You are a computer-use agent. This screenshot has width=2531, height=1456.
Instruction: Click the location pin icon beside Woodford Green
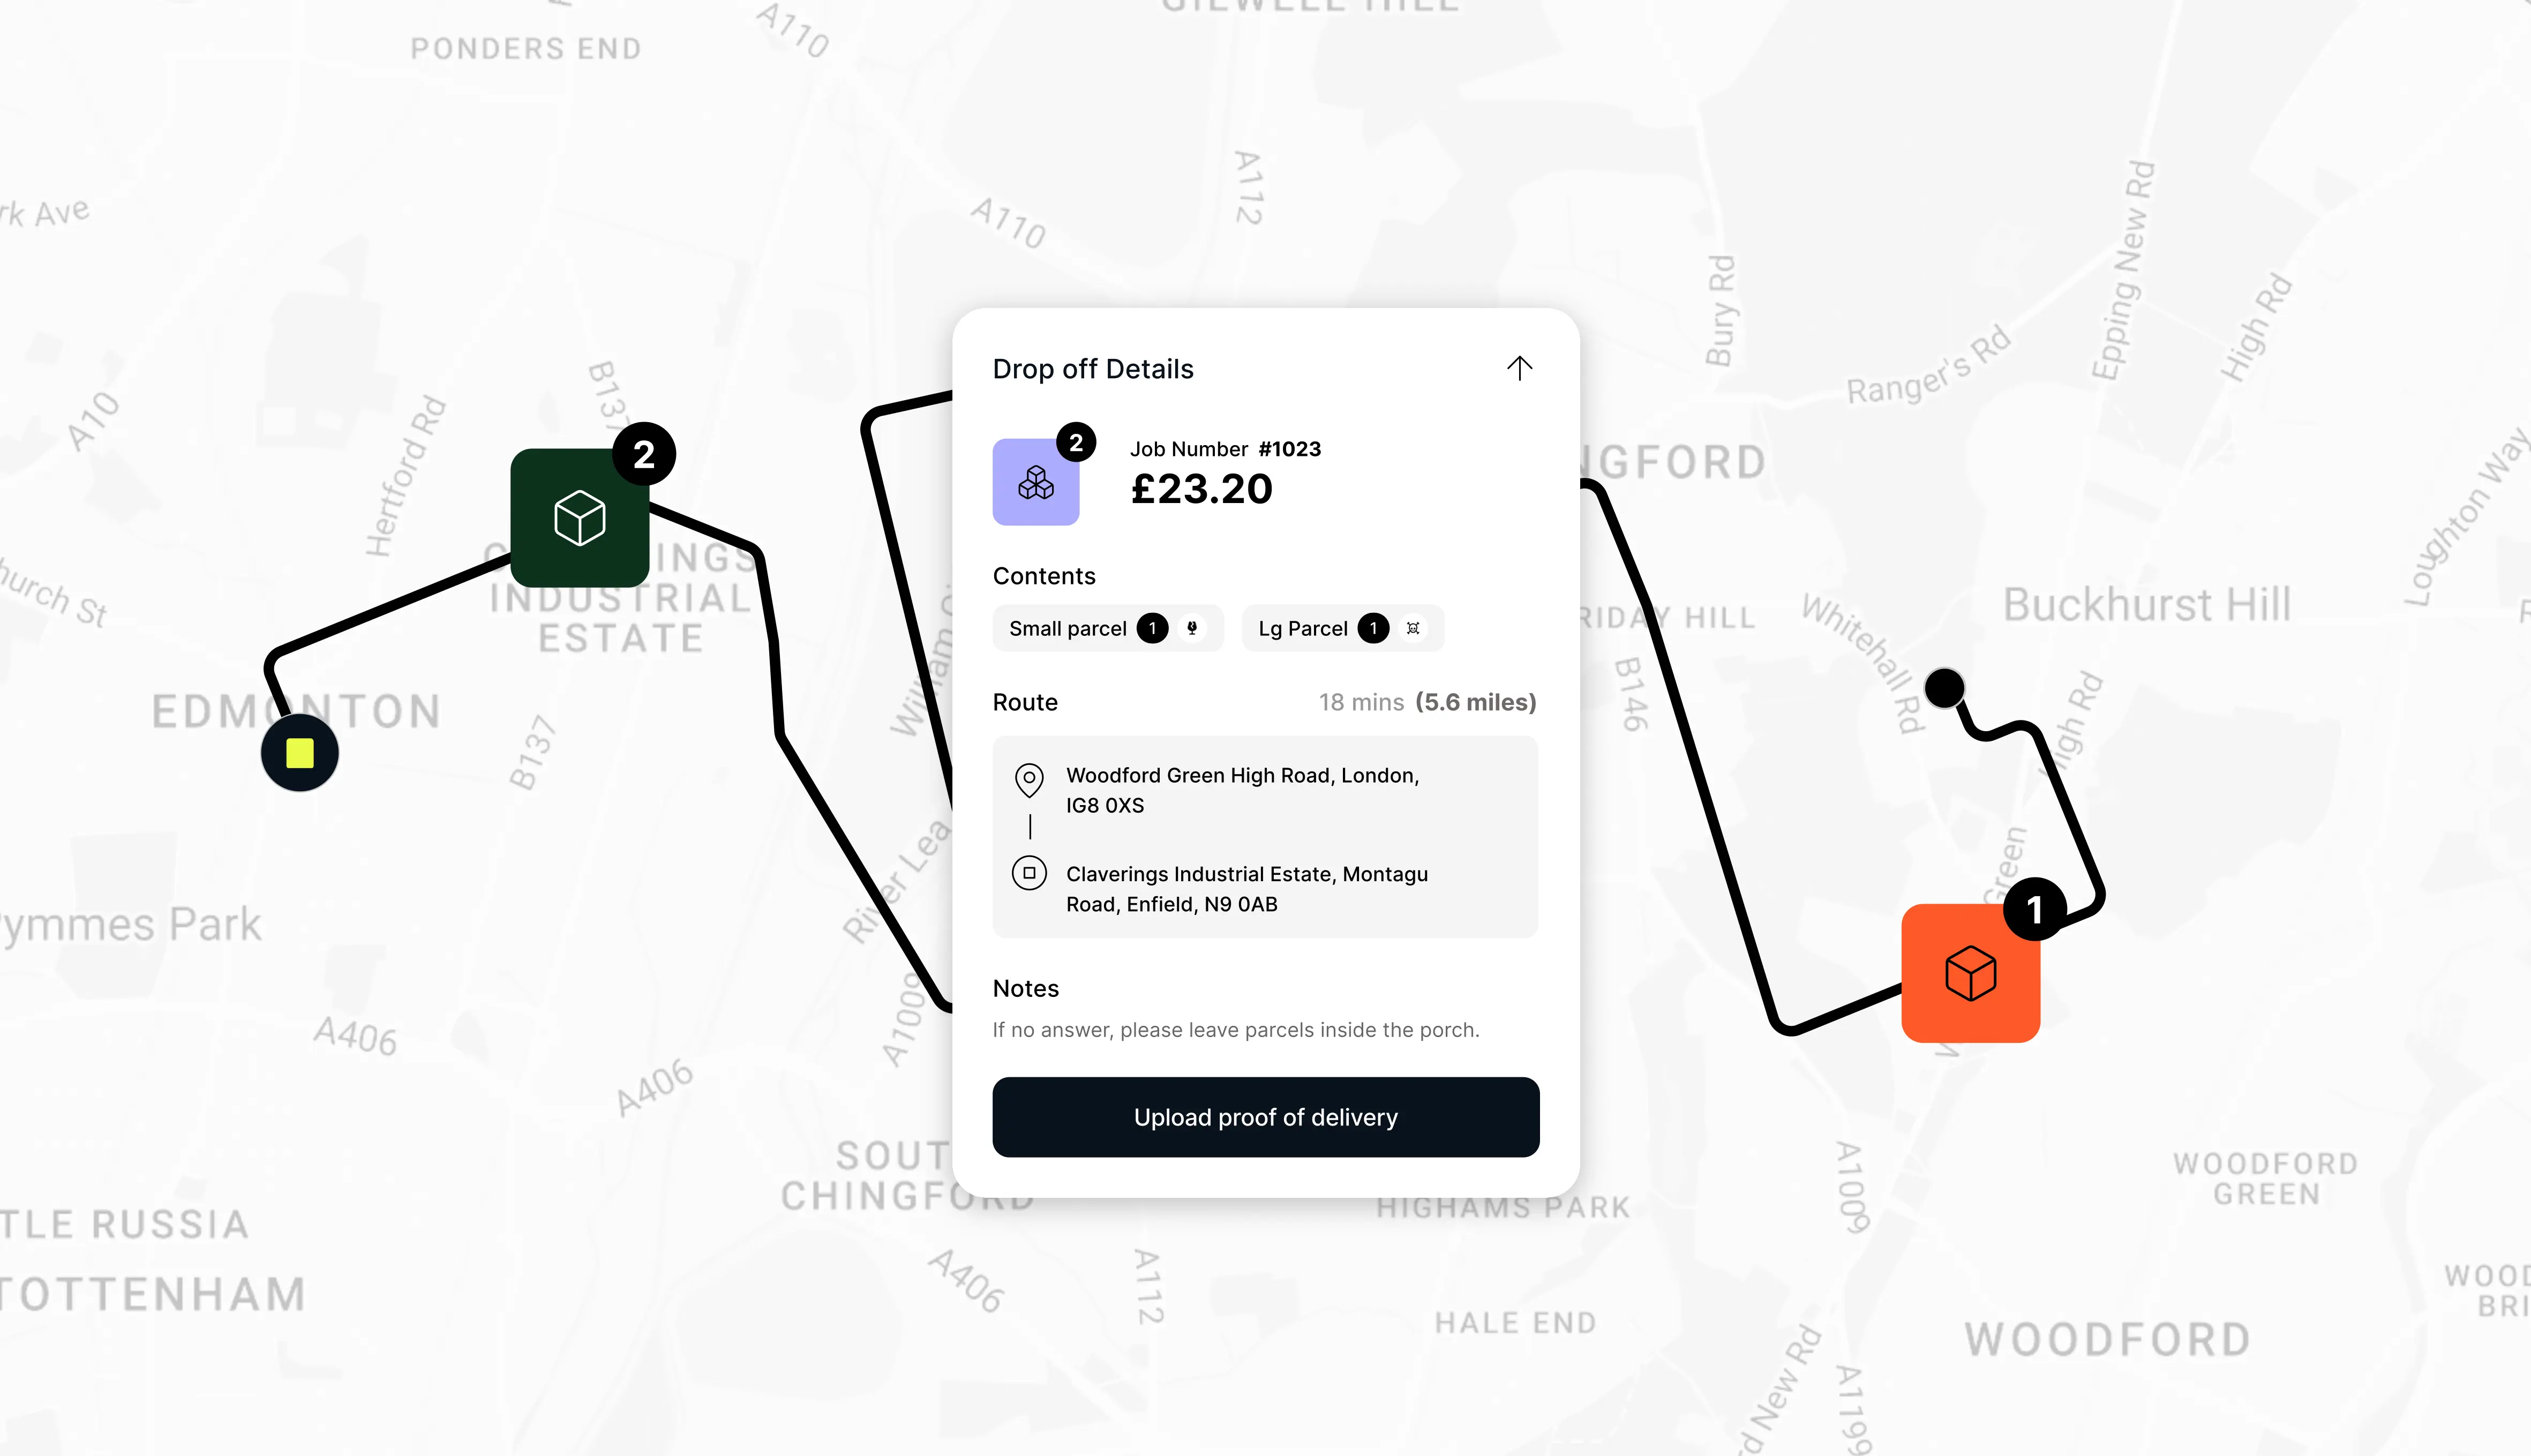pos(1029,779)
